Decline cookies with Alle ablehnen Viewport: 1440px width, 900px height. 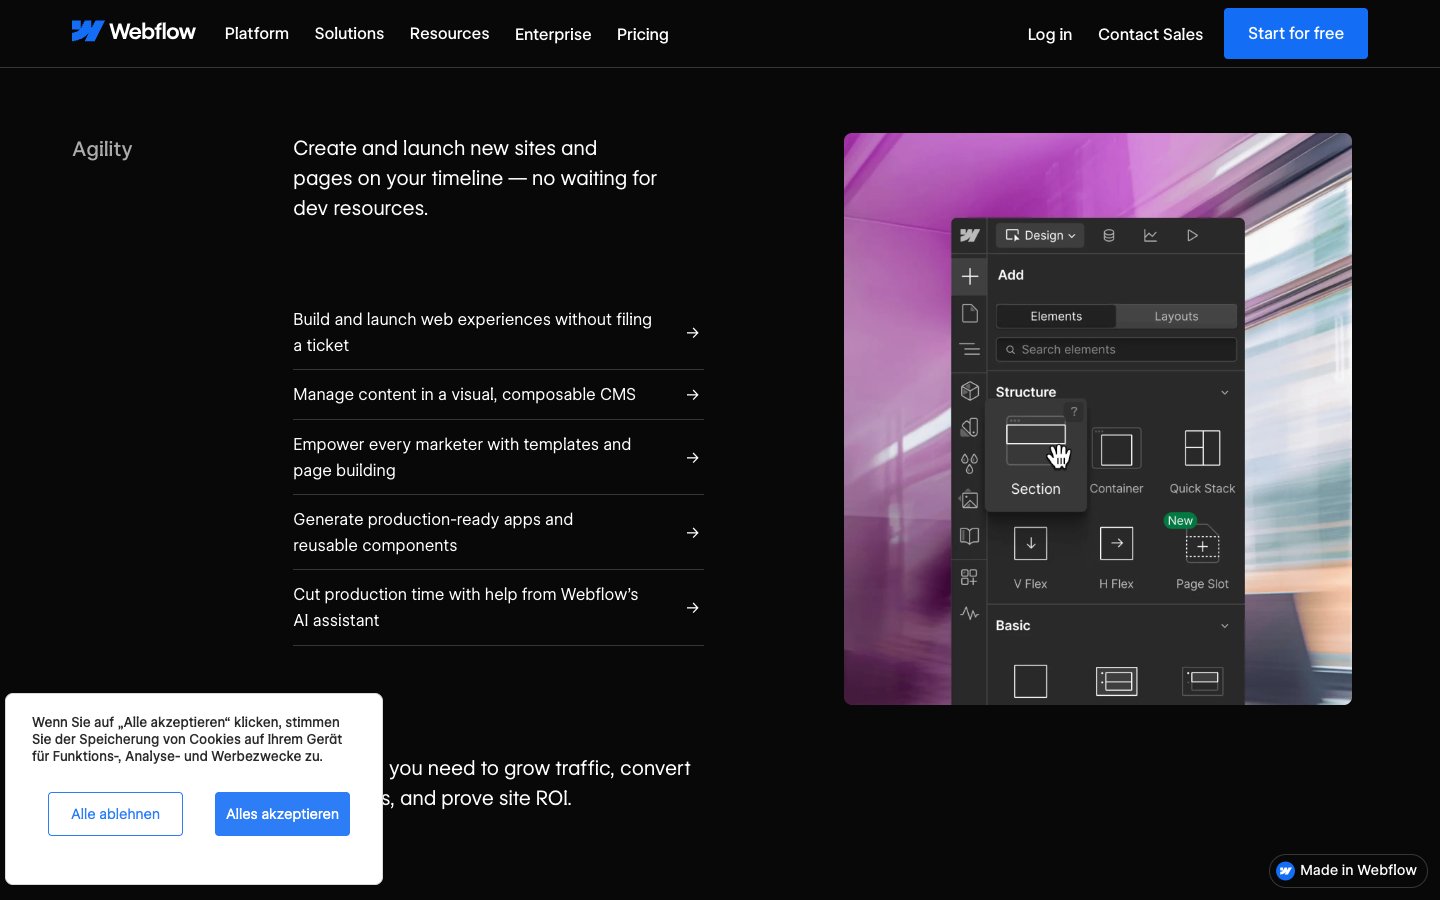pyautogui.click(x=115, y=814)
